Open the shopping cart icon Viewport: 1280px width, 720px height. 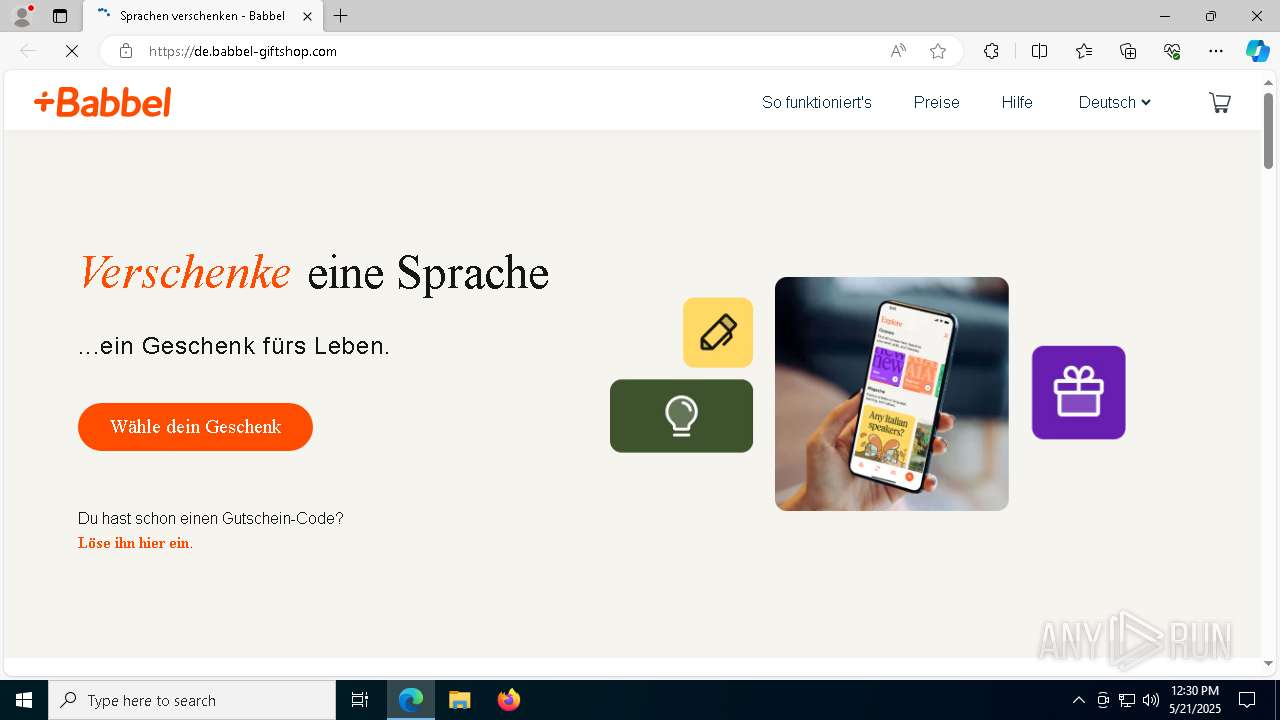1219,102
